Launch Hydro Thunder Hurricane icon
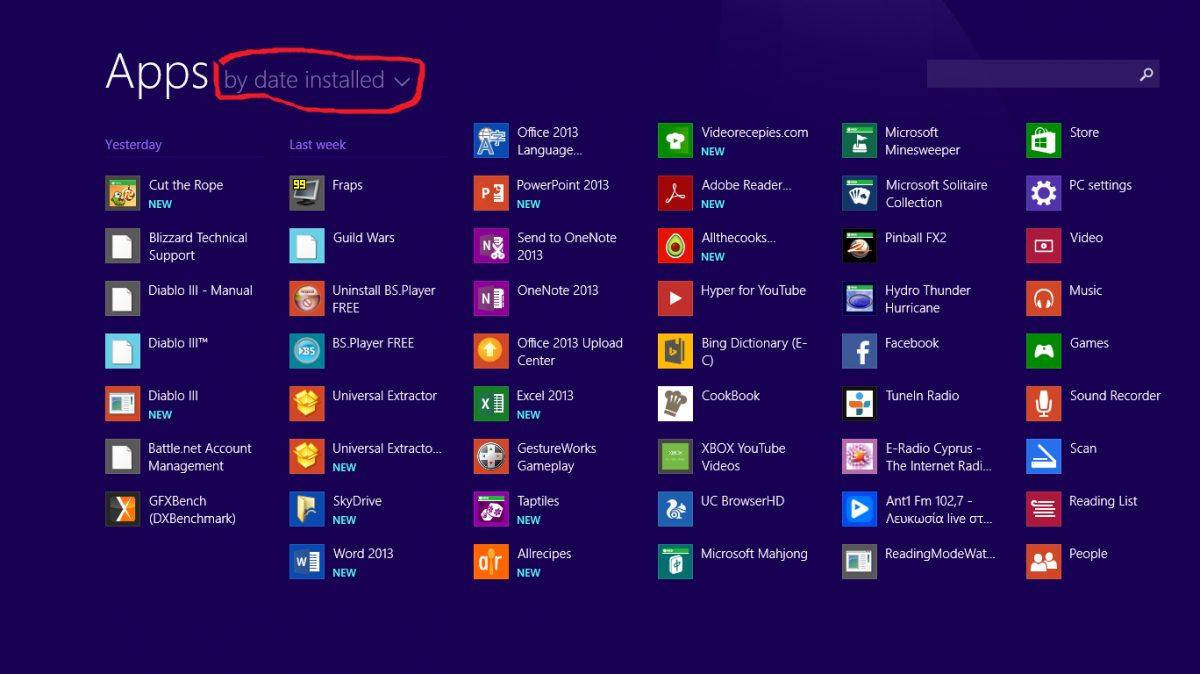 (859, 299)
